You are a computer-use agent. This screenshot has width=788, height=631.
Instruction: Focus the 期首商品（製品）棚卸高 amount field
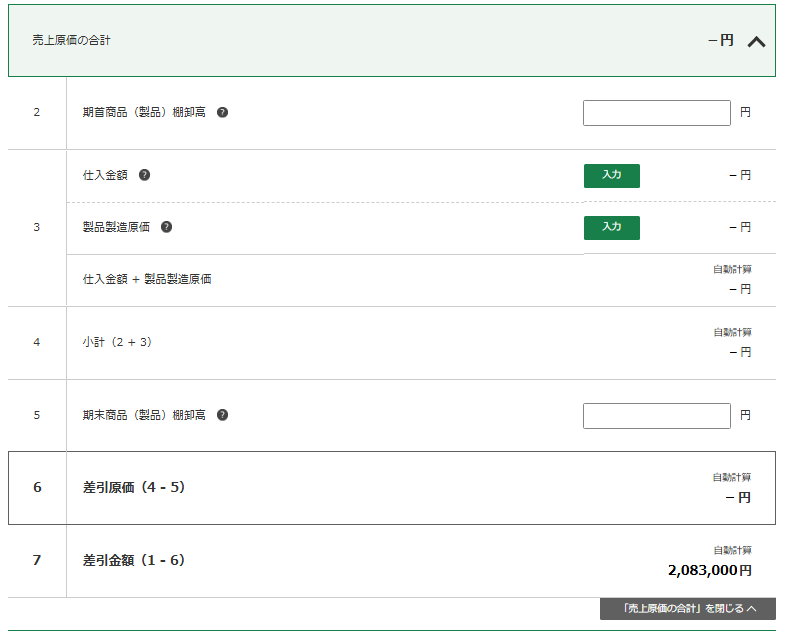(656, 113)
